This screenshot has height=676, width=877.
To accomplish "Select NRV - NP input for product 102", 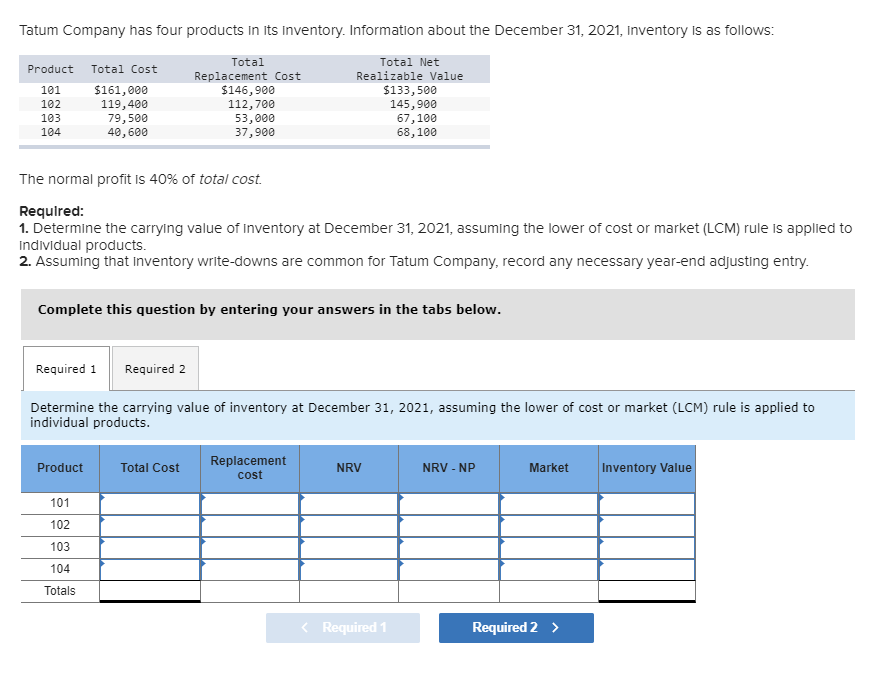I will [449, 526].
